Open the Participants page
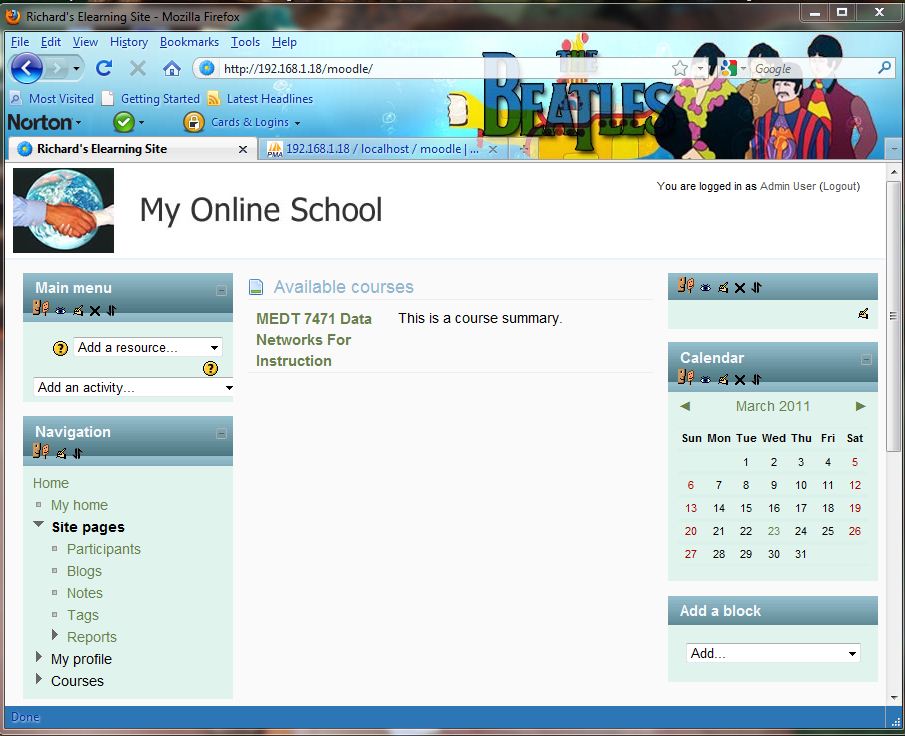The image size is (905, 736). pyautogui.click(x=104, y=549)
